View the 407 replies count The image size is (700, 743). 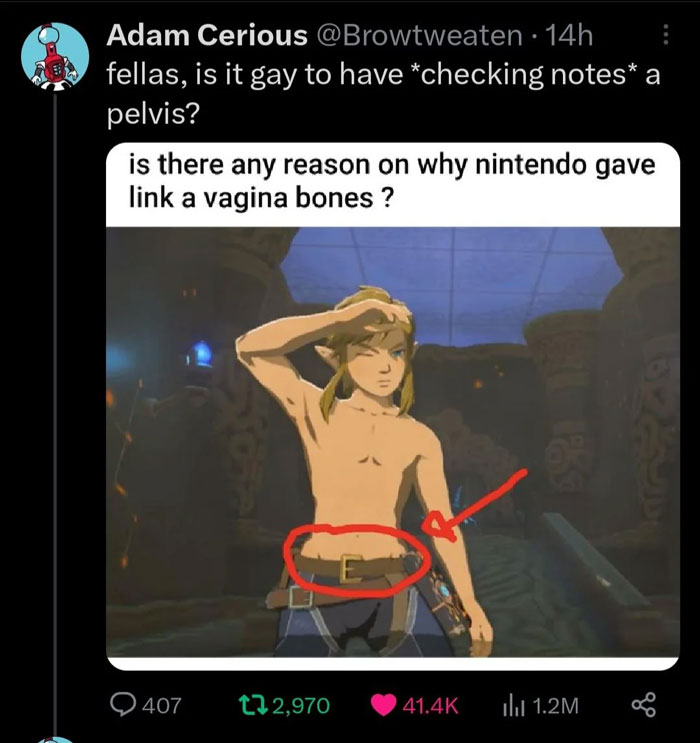click(162, 706)
